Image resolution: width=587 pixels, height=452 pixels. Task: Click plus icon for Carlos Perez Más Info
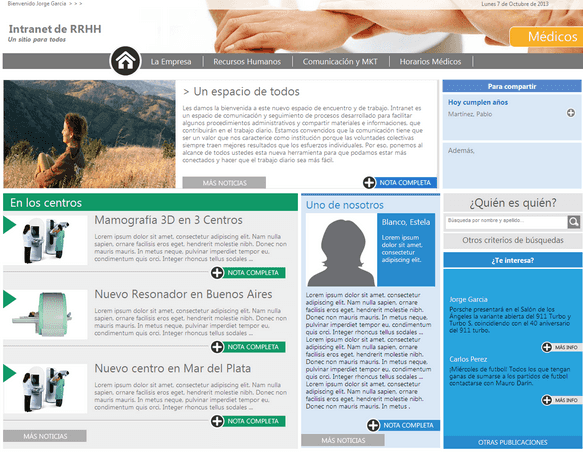(547, 400)
